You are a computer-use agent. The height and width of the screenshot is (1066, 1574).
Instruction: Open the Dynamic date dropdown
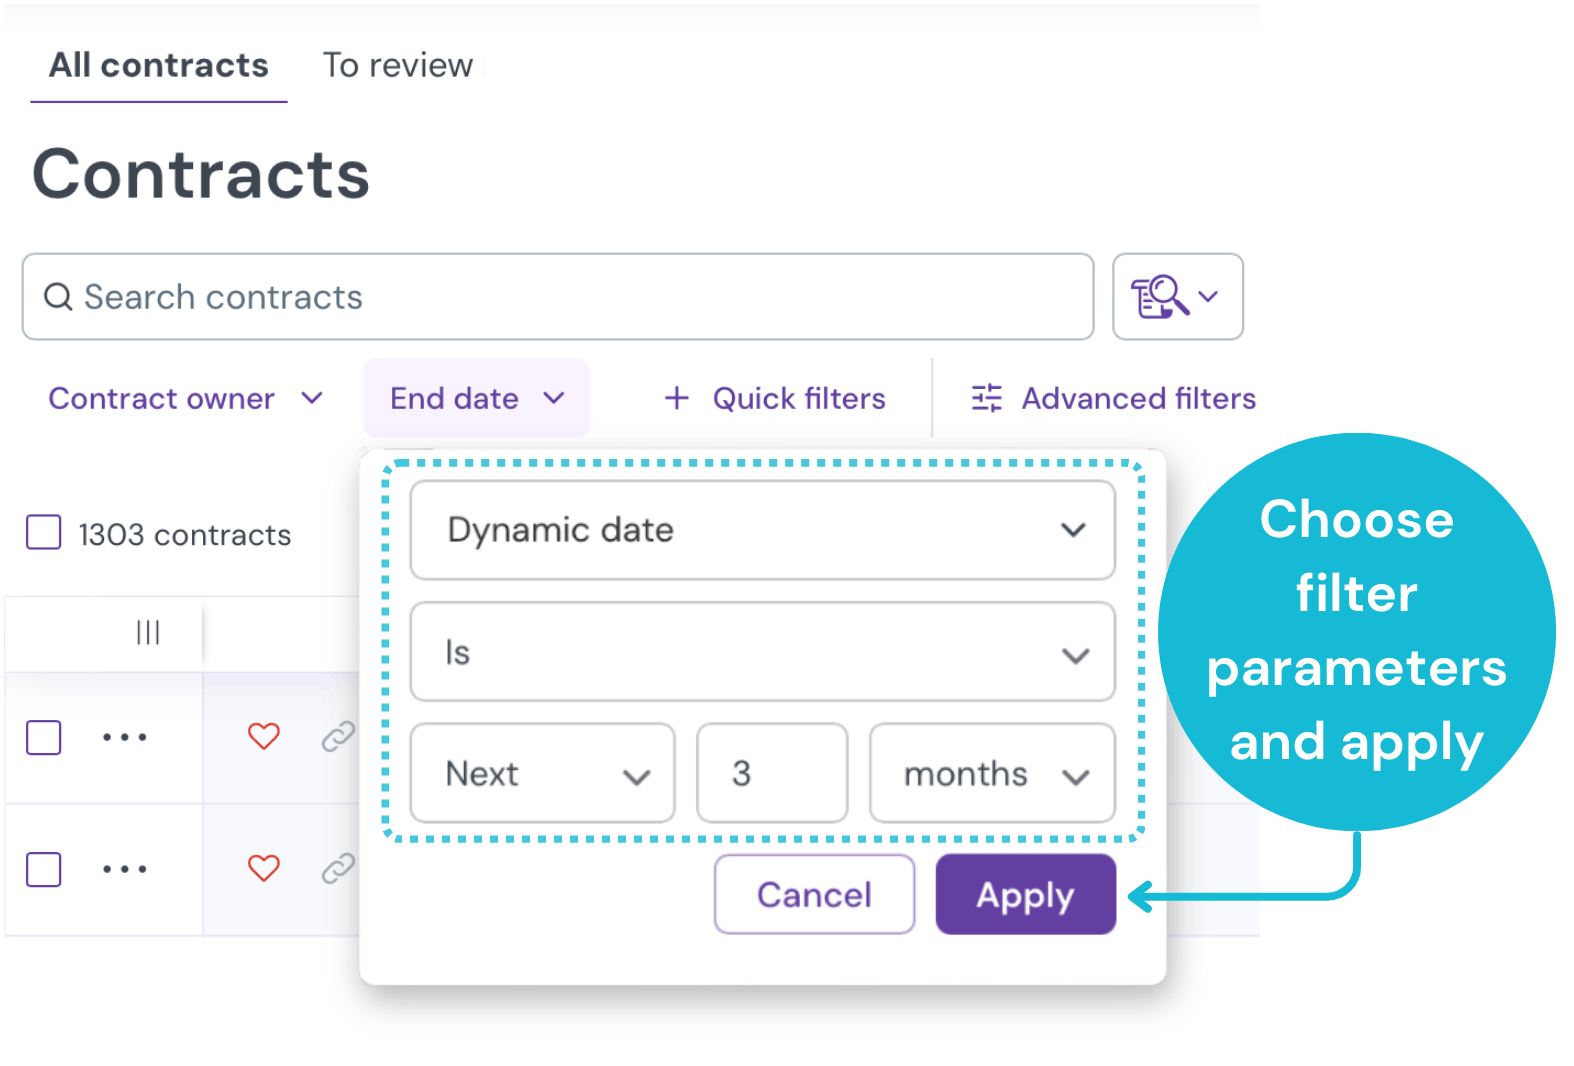pos(762,531)
